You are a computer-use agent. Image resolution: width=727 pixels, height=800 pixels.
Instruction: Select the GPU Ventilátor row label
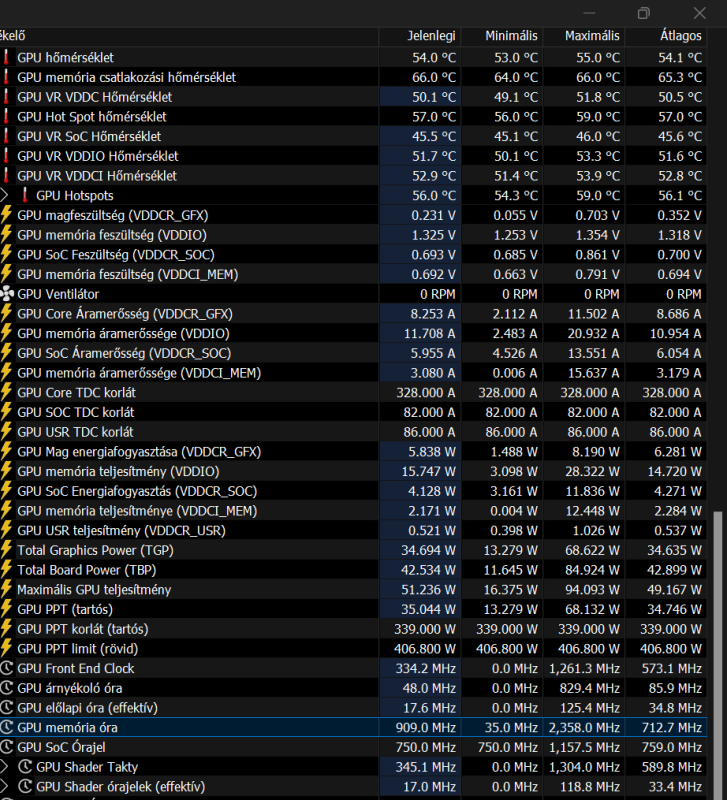click(58, 294)
